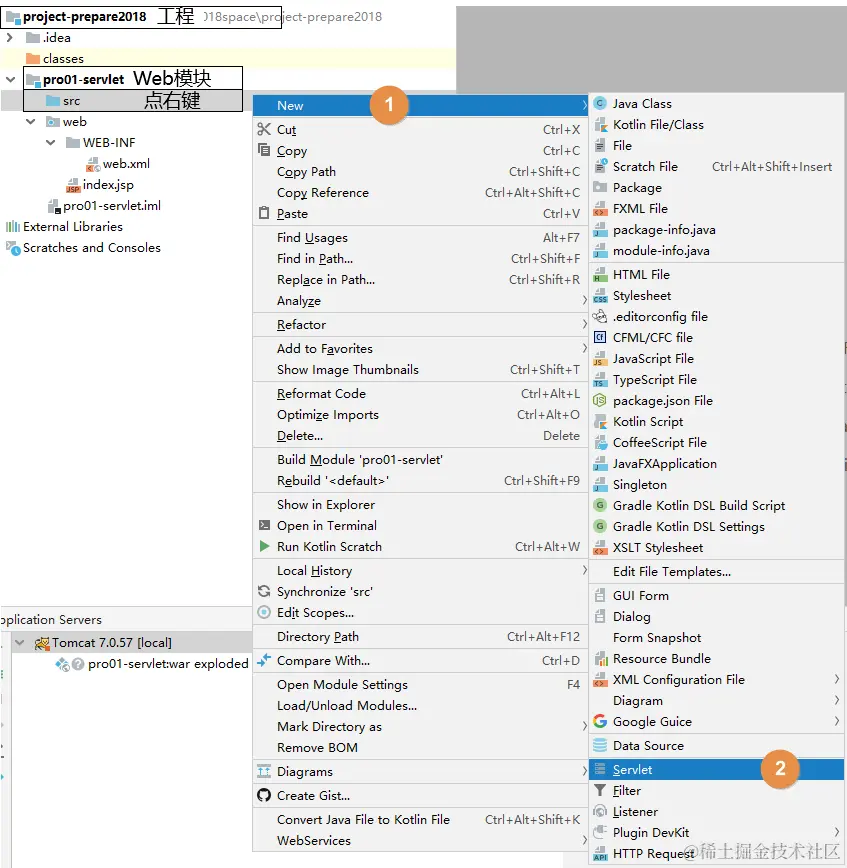The width and height of the screenshot is (847, 868).
Task: Open the Mark Directory as submenu arrow
Action: tap(584, 726)
